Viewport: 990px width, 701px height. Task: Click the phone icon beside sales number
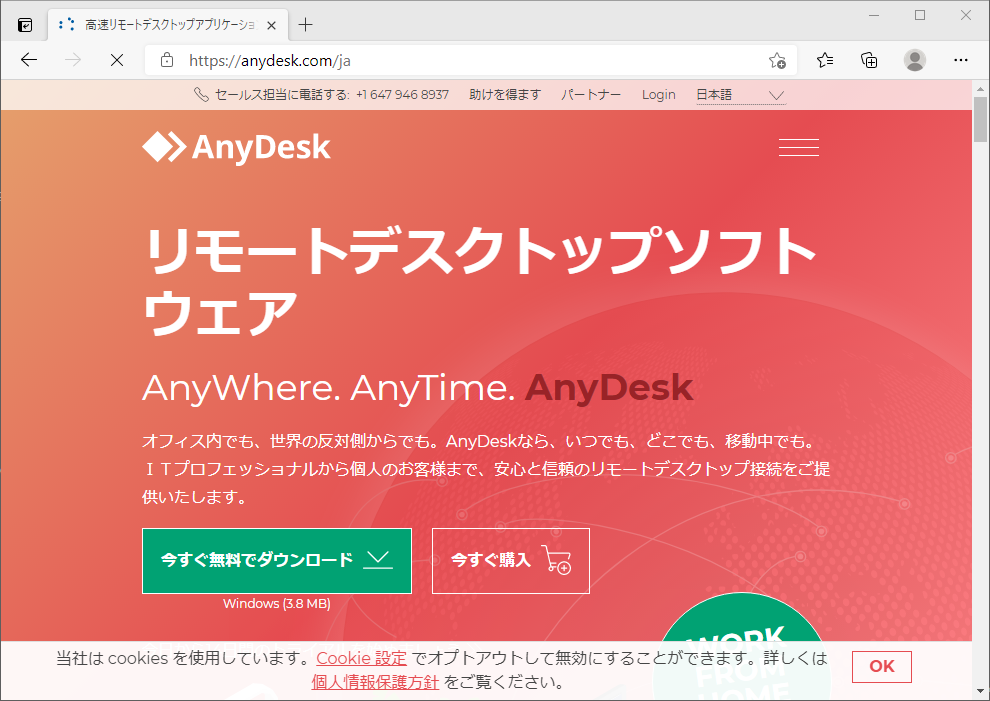pyautogui.click(x=201, y=95)
